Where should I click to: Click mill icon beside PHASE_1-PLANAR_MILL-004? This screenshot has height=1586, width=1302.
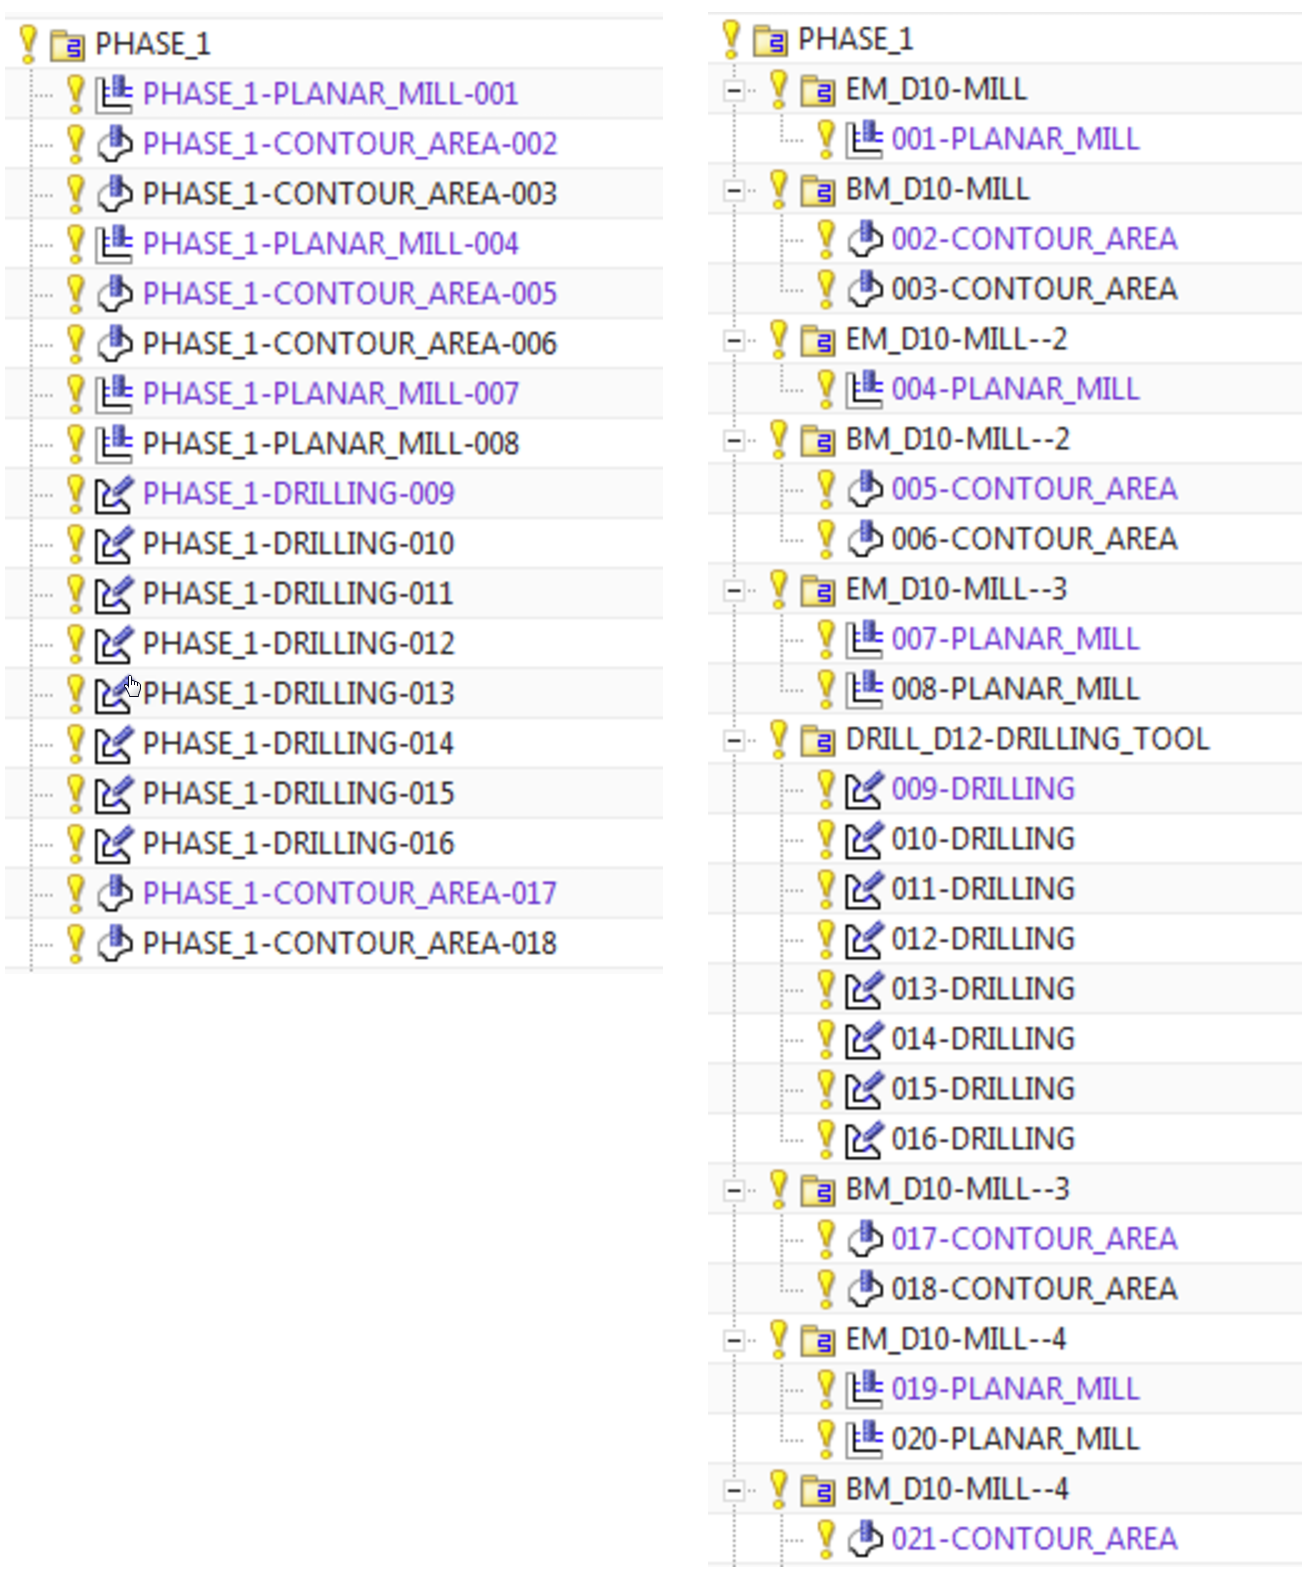coord(114,244)
